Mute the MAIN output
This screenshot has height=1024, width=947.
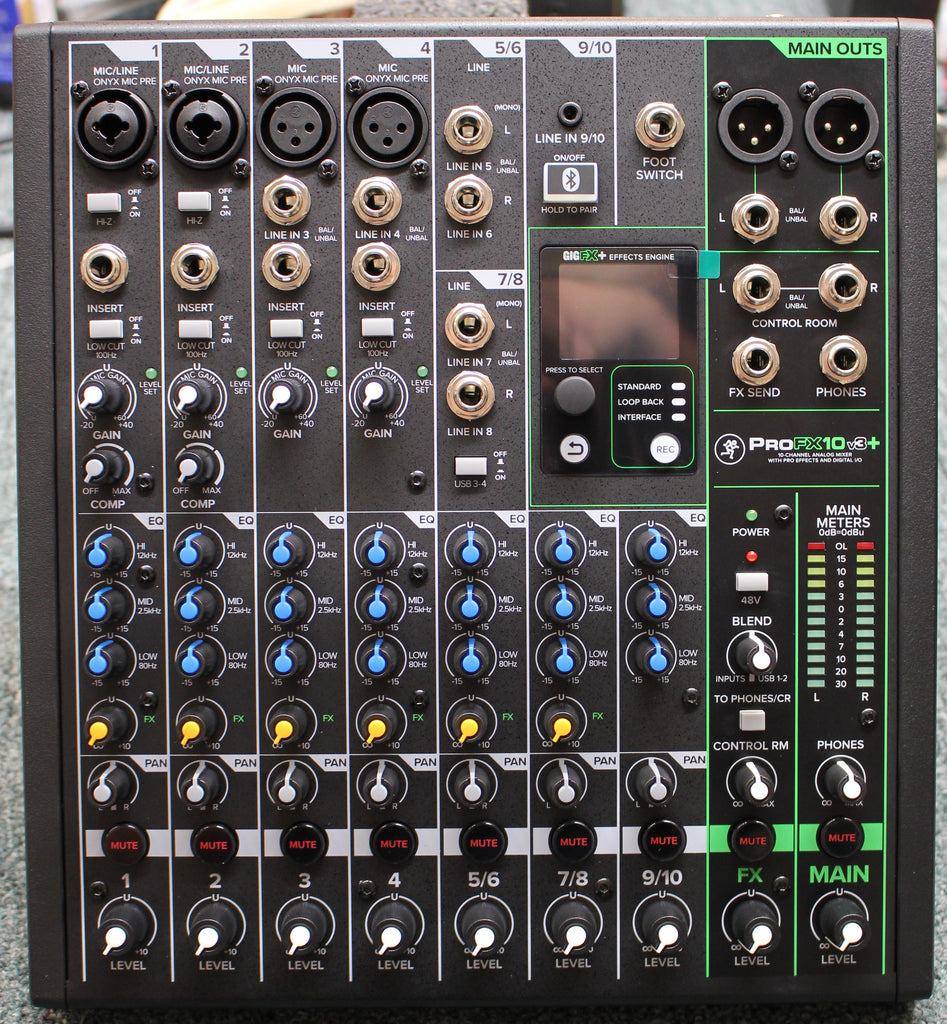(841, 837)
